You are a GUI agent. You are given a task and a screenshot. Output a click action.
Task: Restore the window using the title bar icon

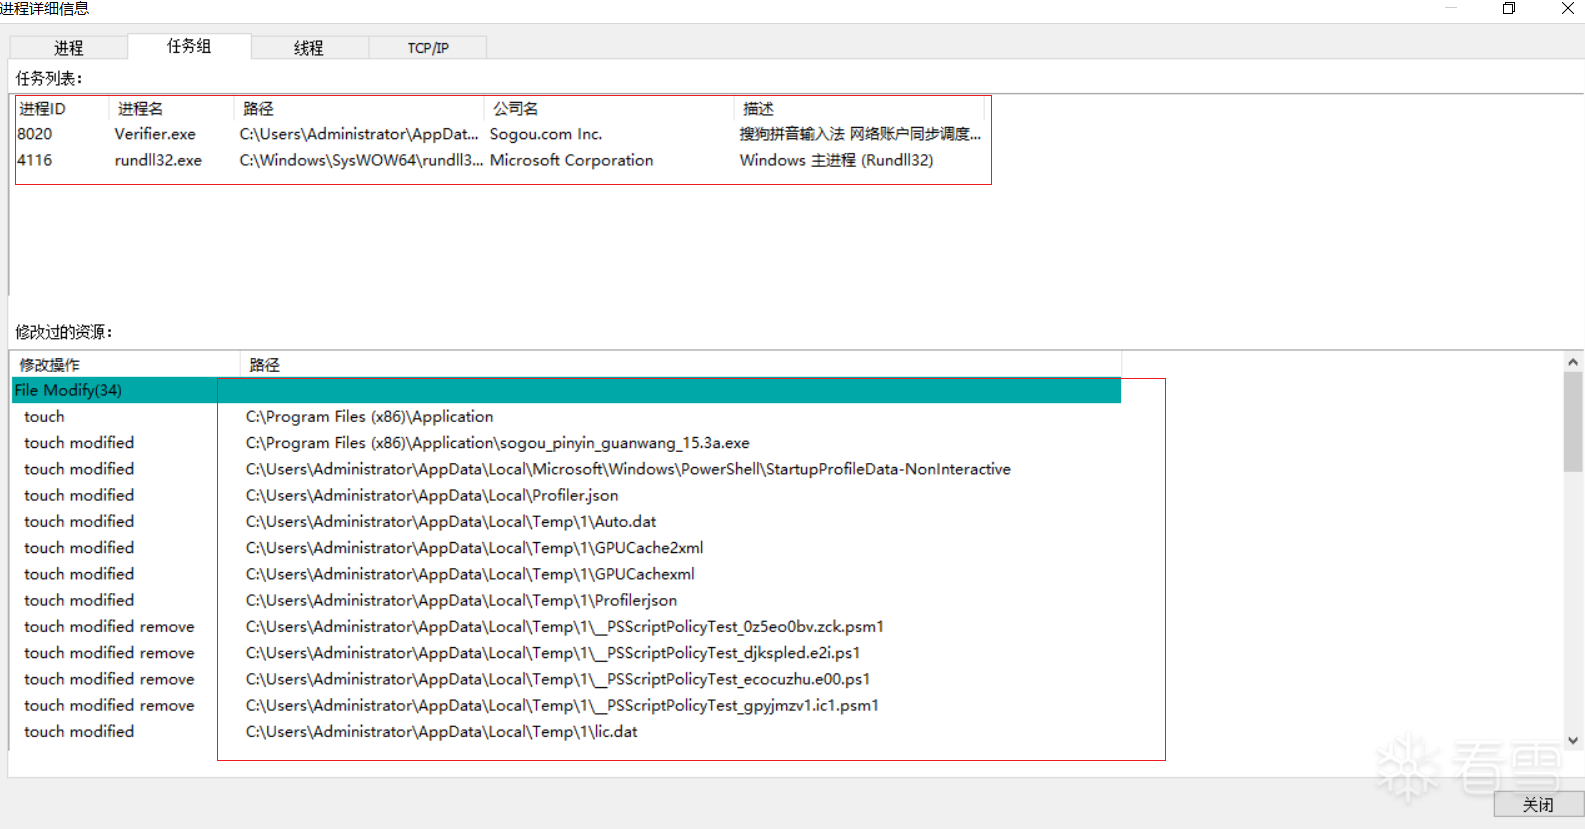coord(1509,9)
